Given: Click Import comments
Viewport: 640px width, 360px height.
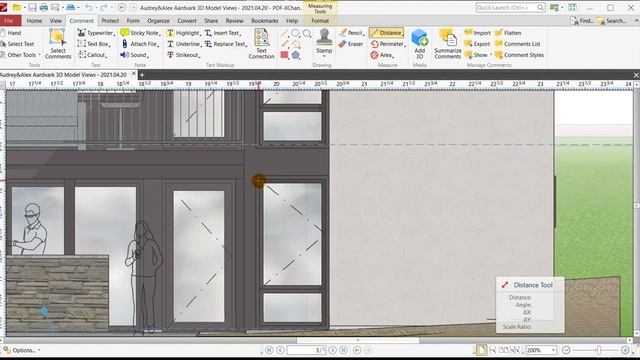Looking at the screenshot, I should click(478, 33).
